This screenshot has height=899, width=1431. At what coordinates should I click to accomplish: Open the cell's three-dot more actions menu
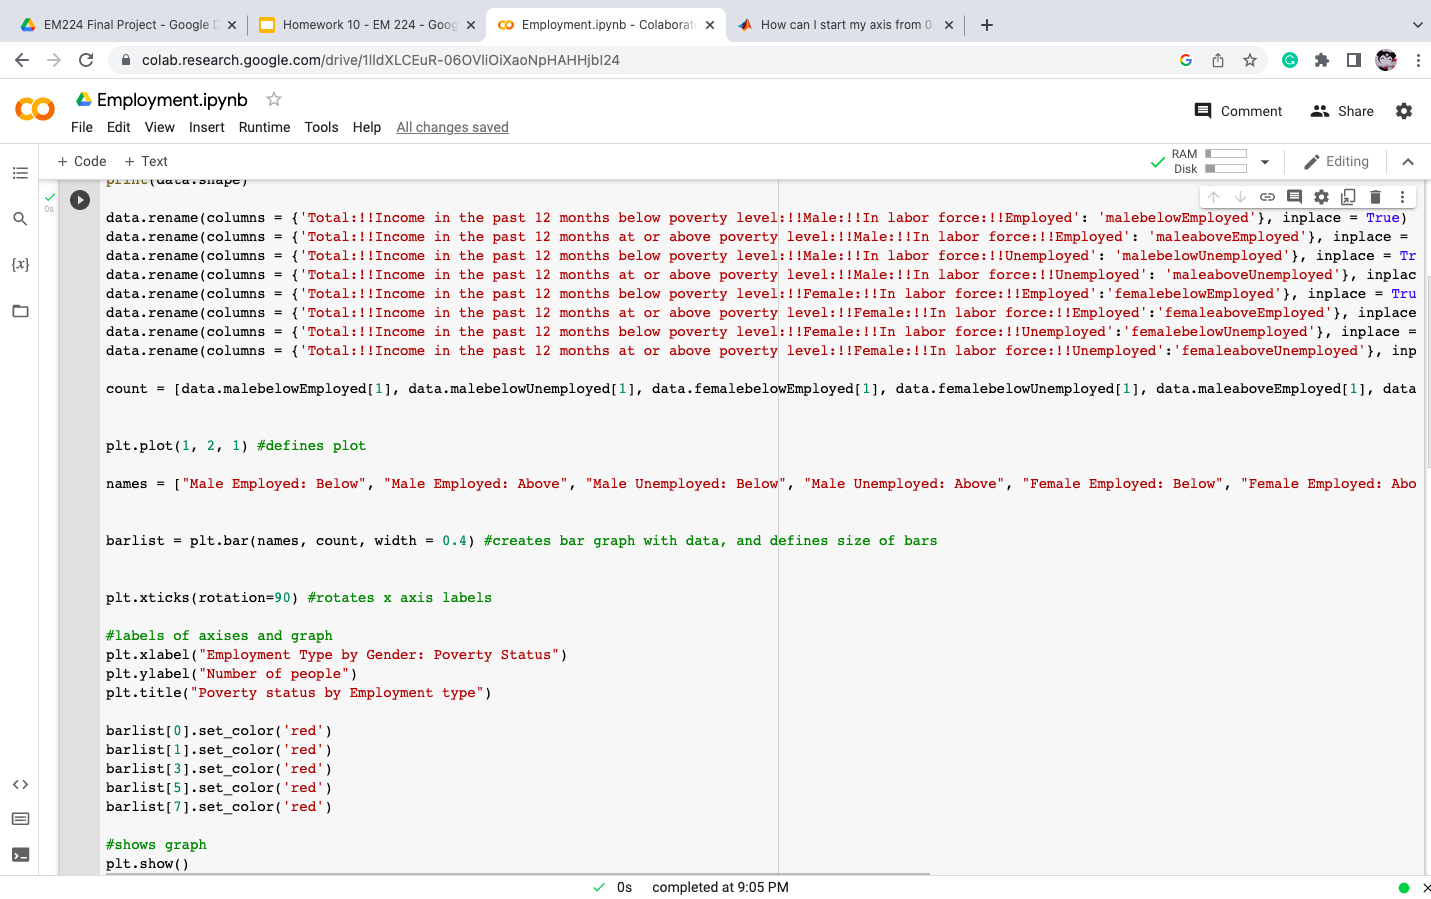coord(1402,196)
